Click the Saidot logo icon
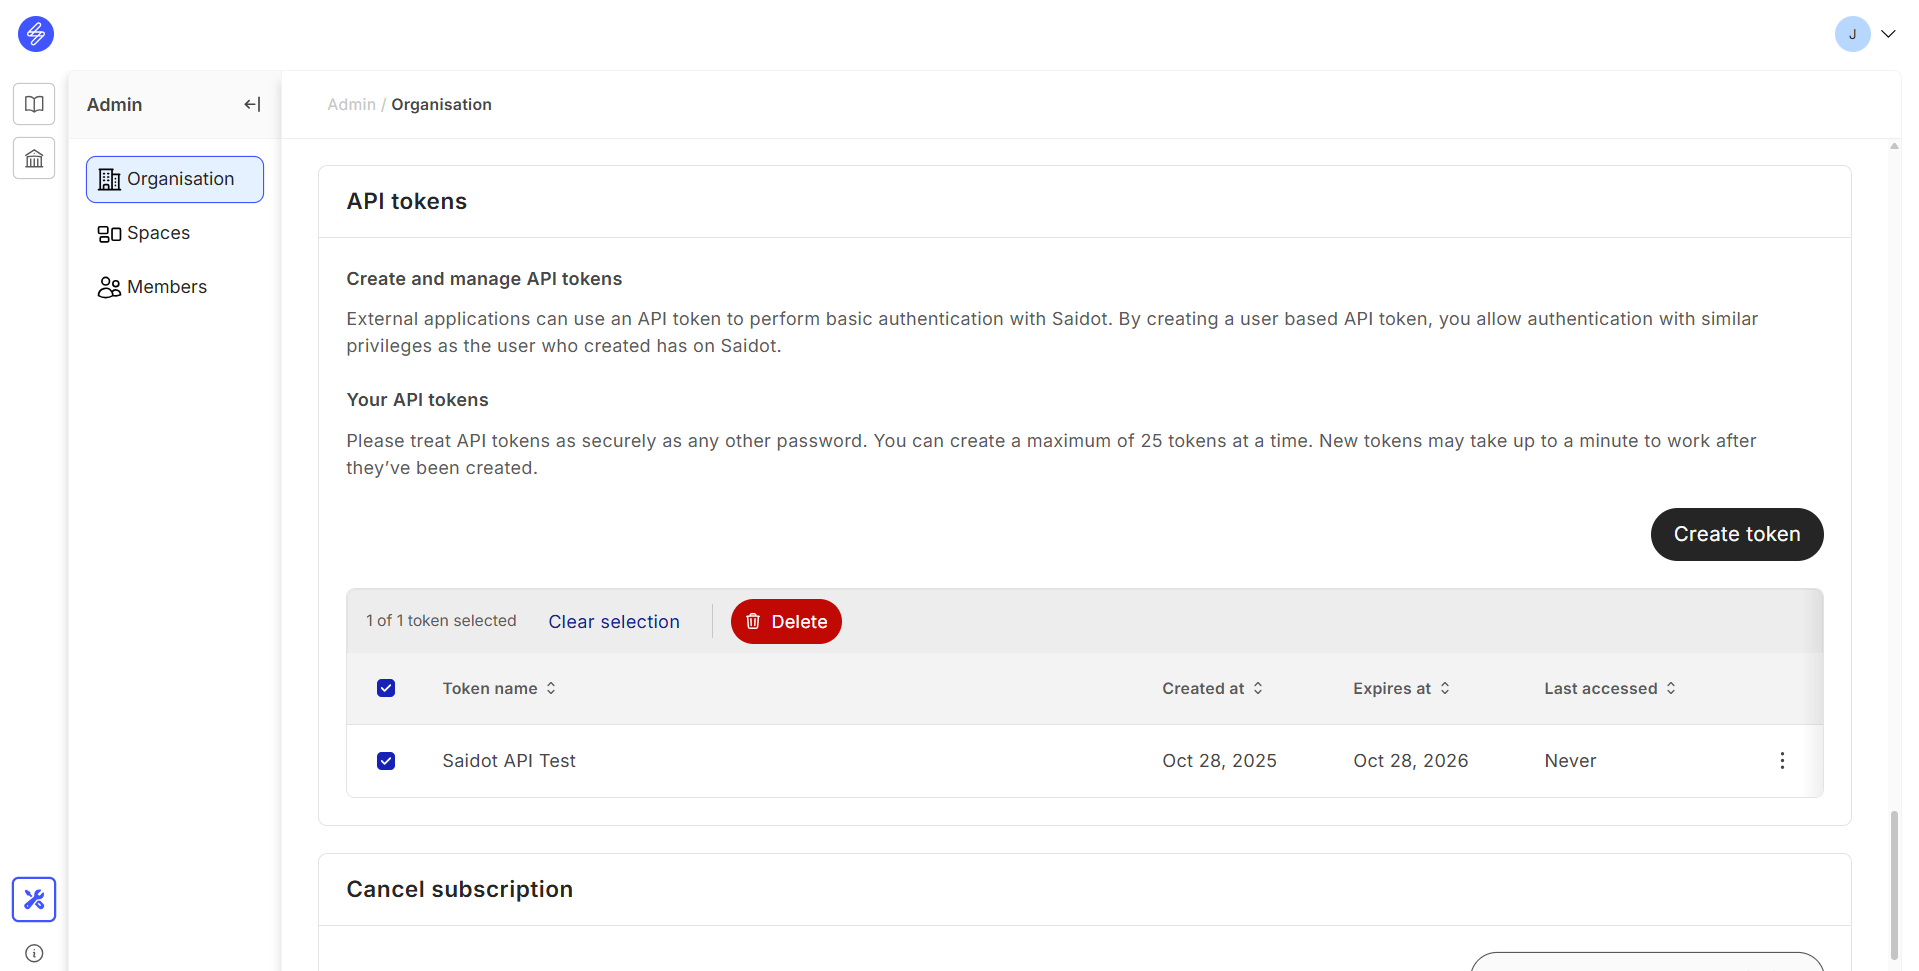This screenshot has width=1919, height=971. (x=36, y=34)
